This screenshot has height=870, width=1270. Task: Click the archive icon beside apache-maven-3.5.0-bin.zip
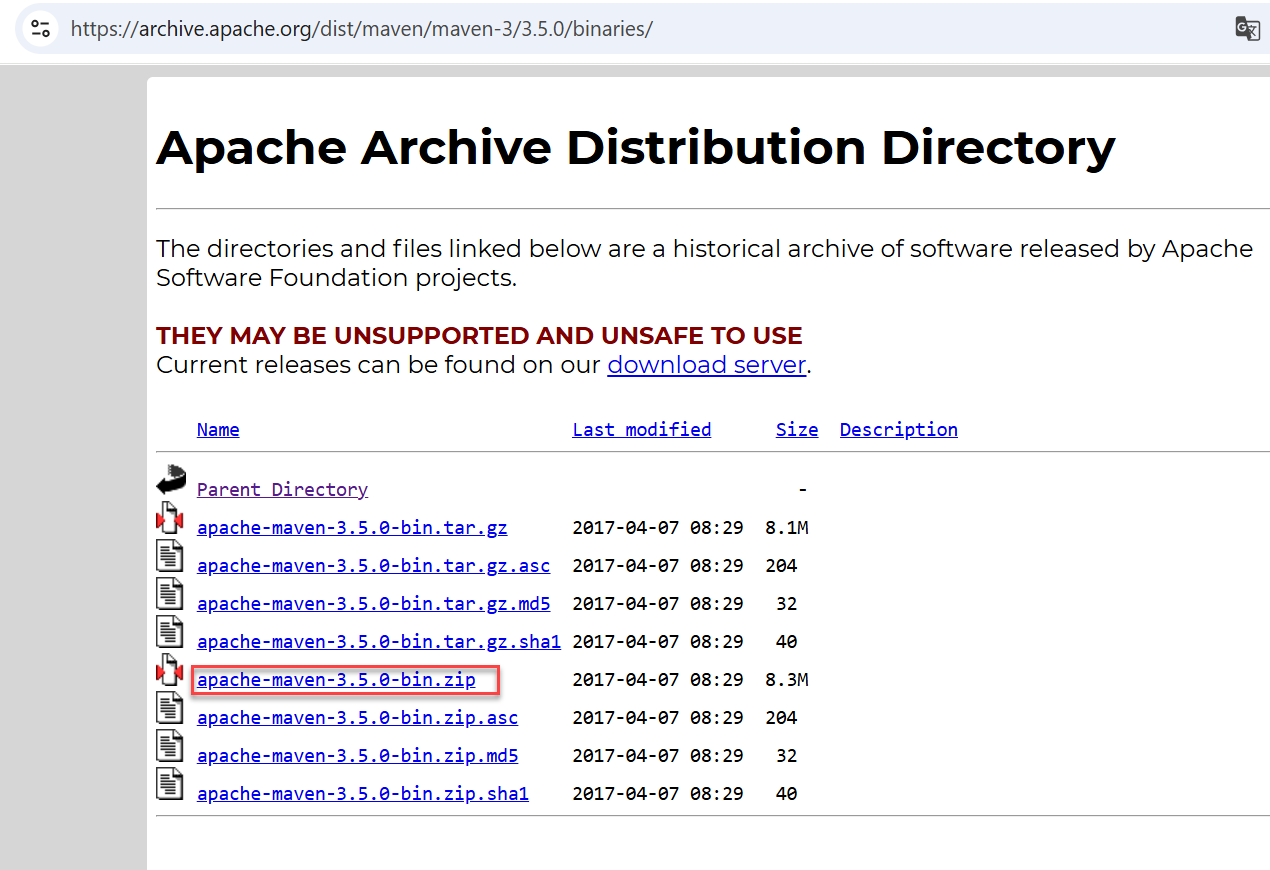[x=170, y=670]
